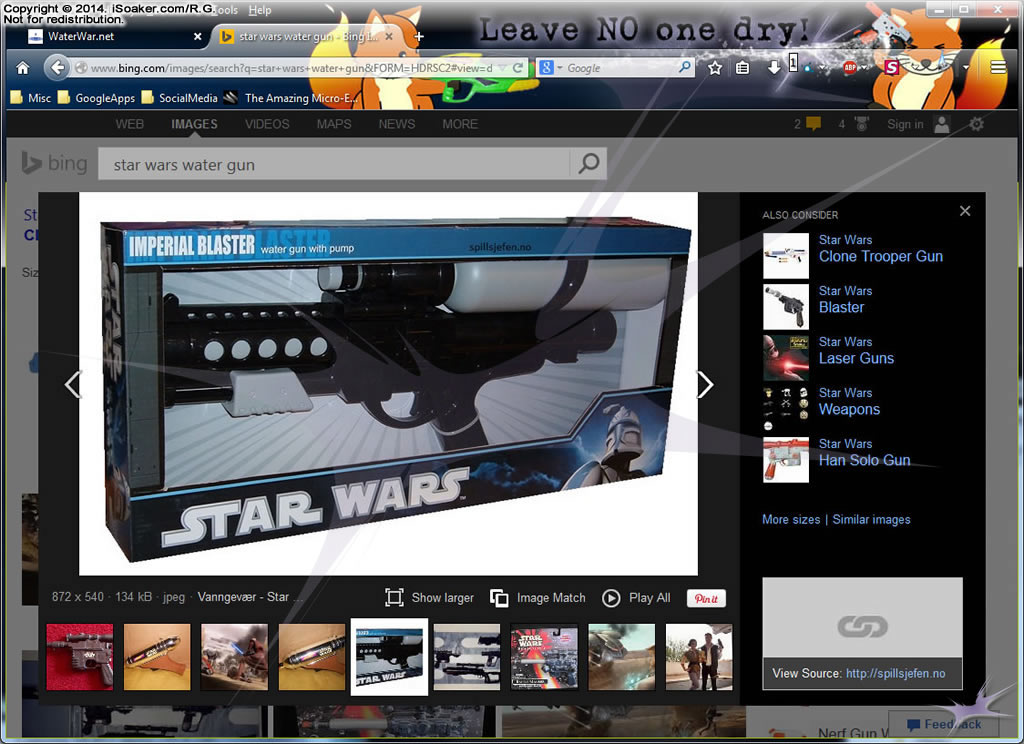Start slideshow with Play All

pos(636,598)
